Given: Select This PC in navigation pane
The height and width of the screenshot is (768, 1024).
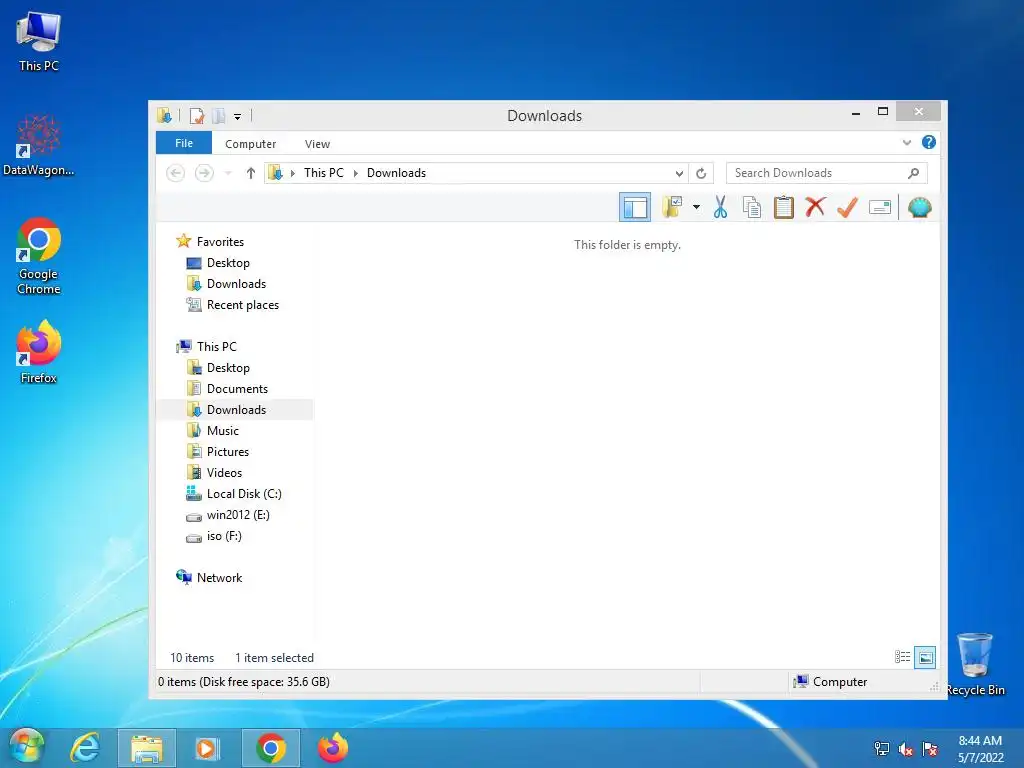Looking at the screenshot, I should coord(216,347).
